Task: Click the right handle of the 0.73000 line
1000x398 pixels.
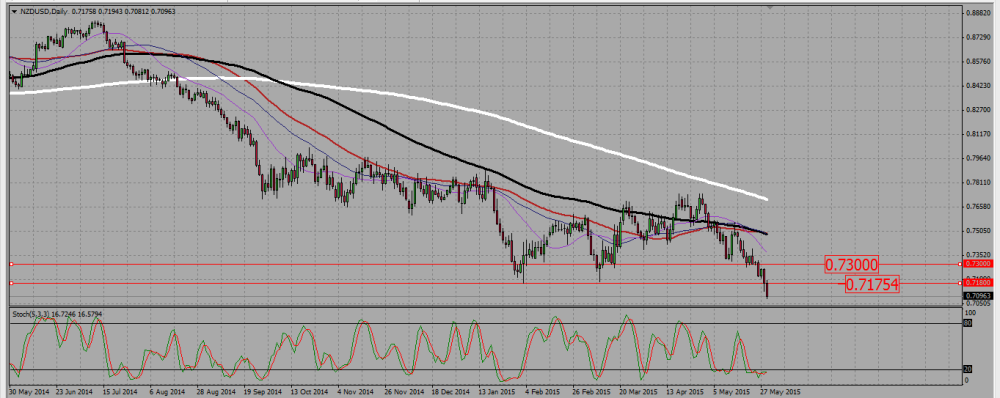Action: (x=961, y=263)
